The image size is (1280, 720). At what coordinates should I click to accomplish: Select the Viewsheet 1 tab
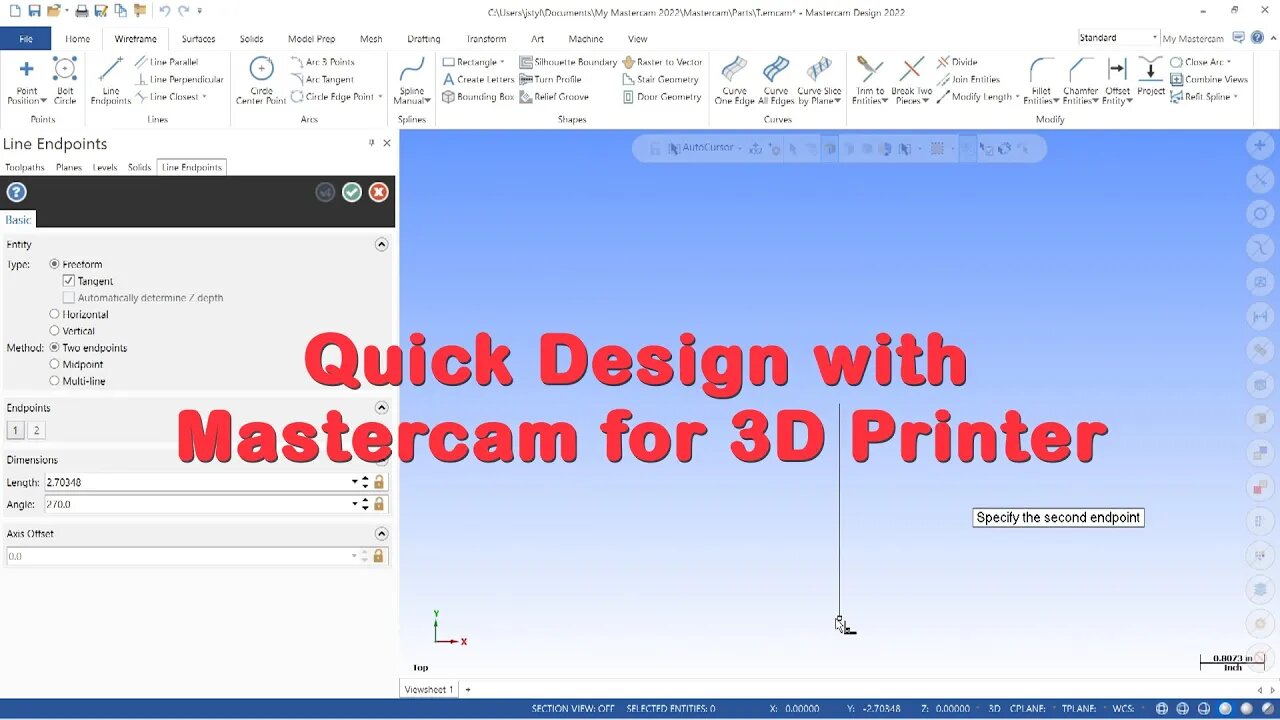click(x=428, y=689)
